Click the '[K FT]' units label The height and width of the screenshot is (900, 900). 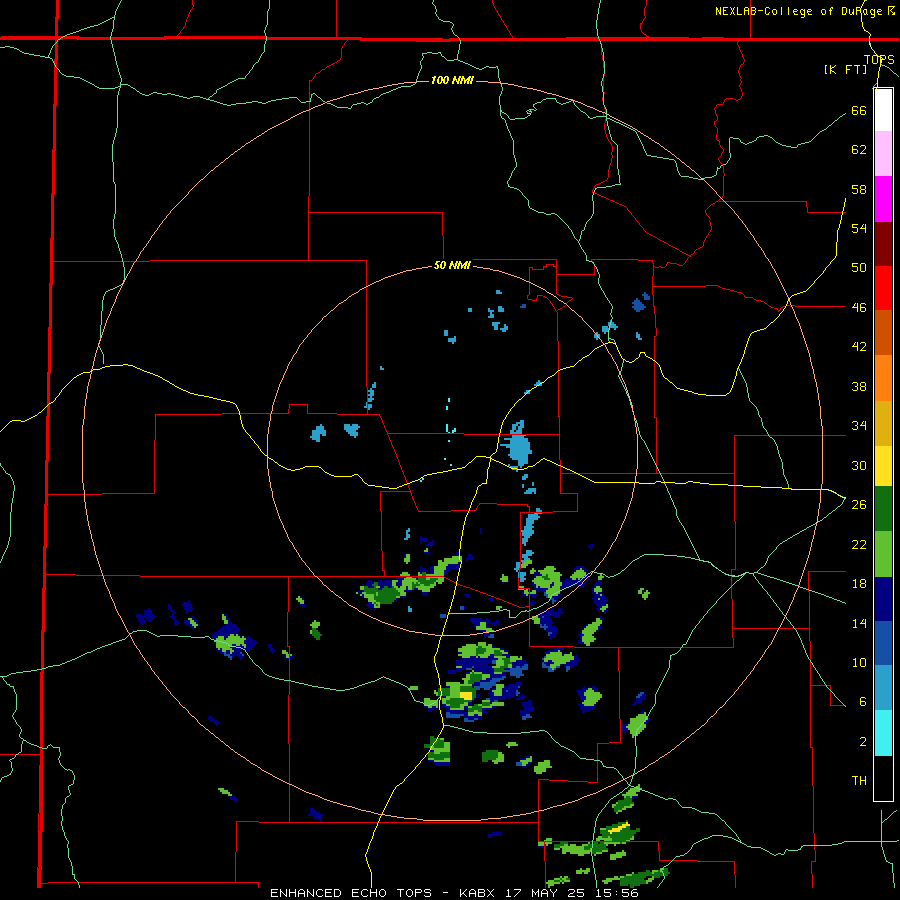[845, 69]
